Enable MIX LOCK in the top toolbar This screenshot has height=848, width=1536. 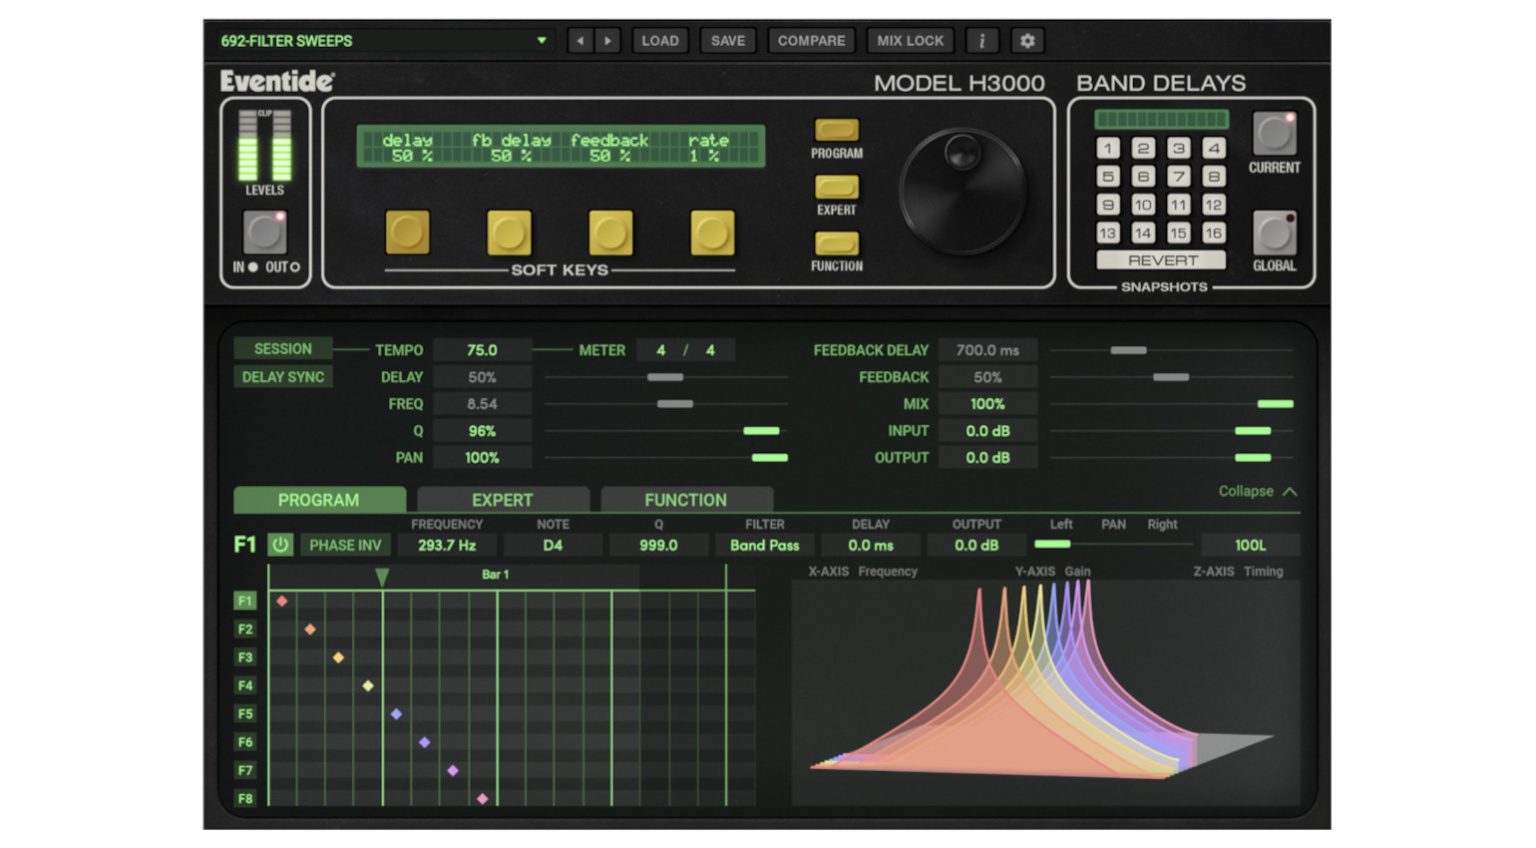[909, 40]
